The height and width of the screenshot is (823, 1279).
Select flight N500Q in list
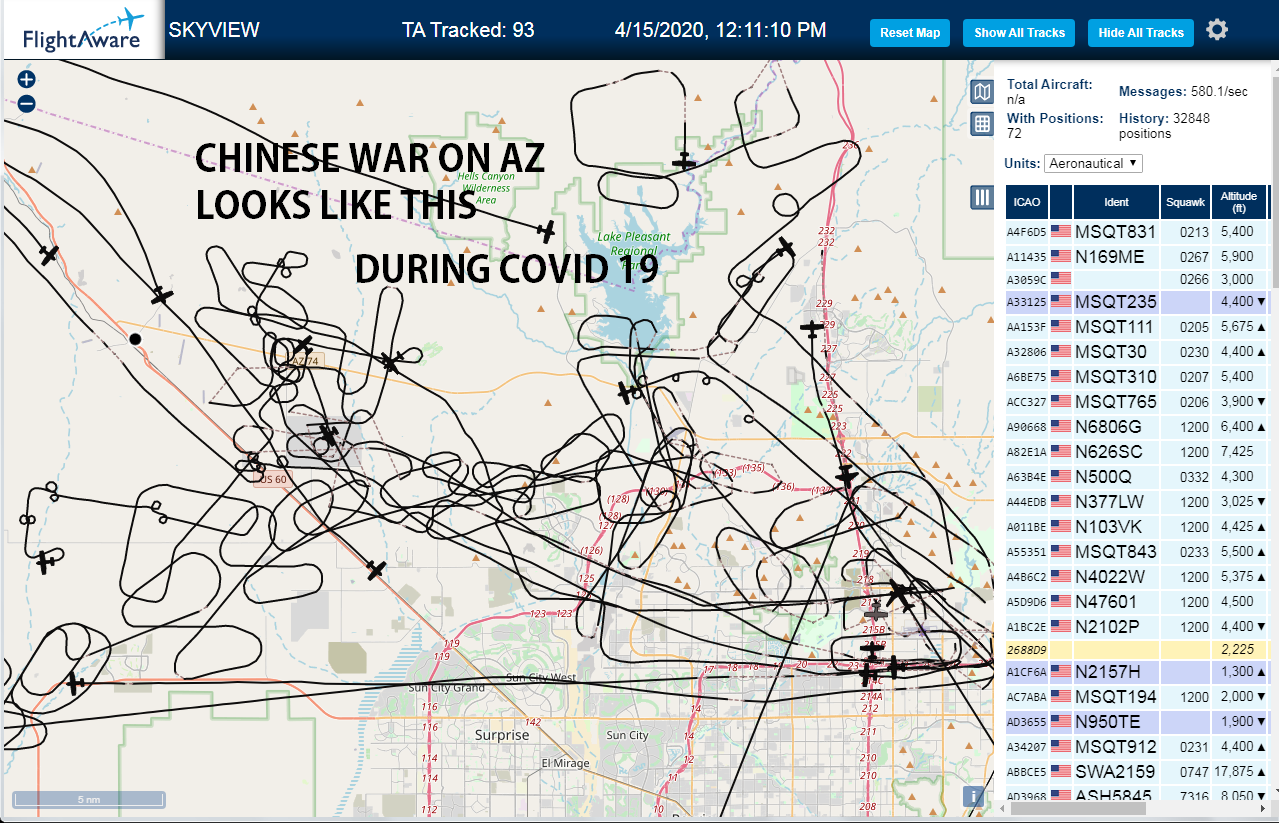[1137, 477]
